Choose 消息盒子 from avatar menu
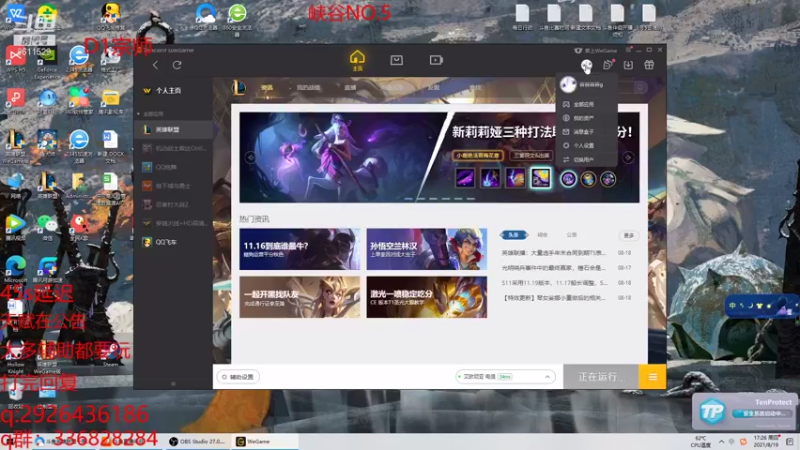 point(586,132)
